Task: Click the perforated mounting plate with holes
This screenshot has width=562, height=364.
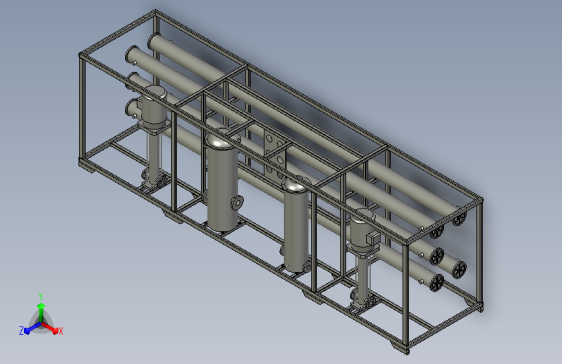Action: click(275, 154)
